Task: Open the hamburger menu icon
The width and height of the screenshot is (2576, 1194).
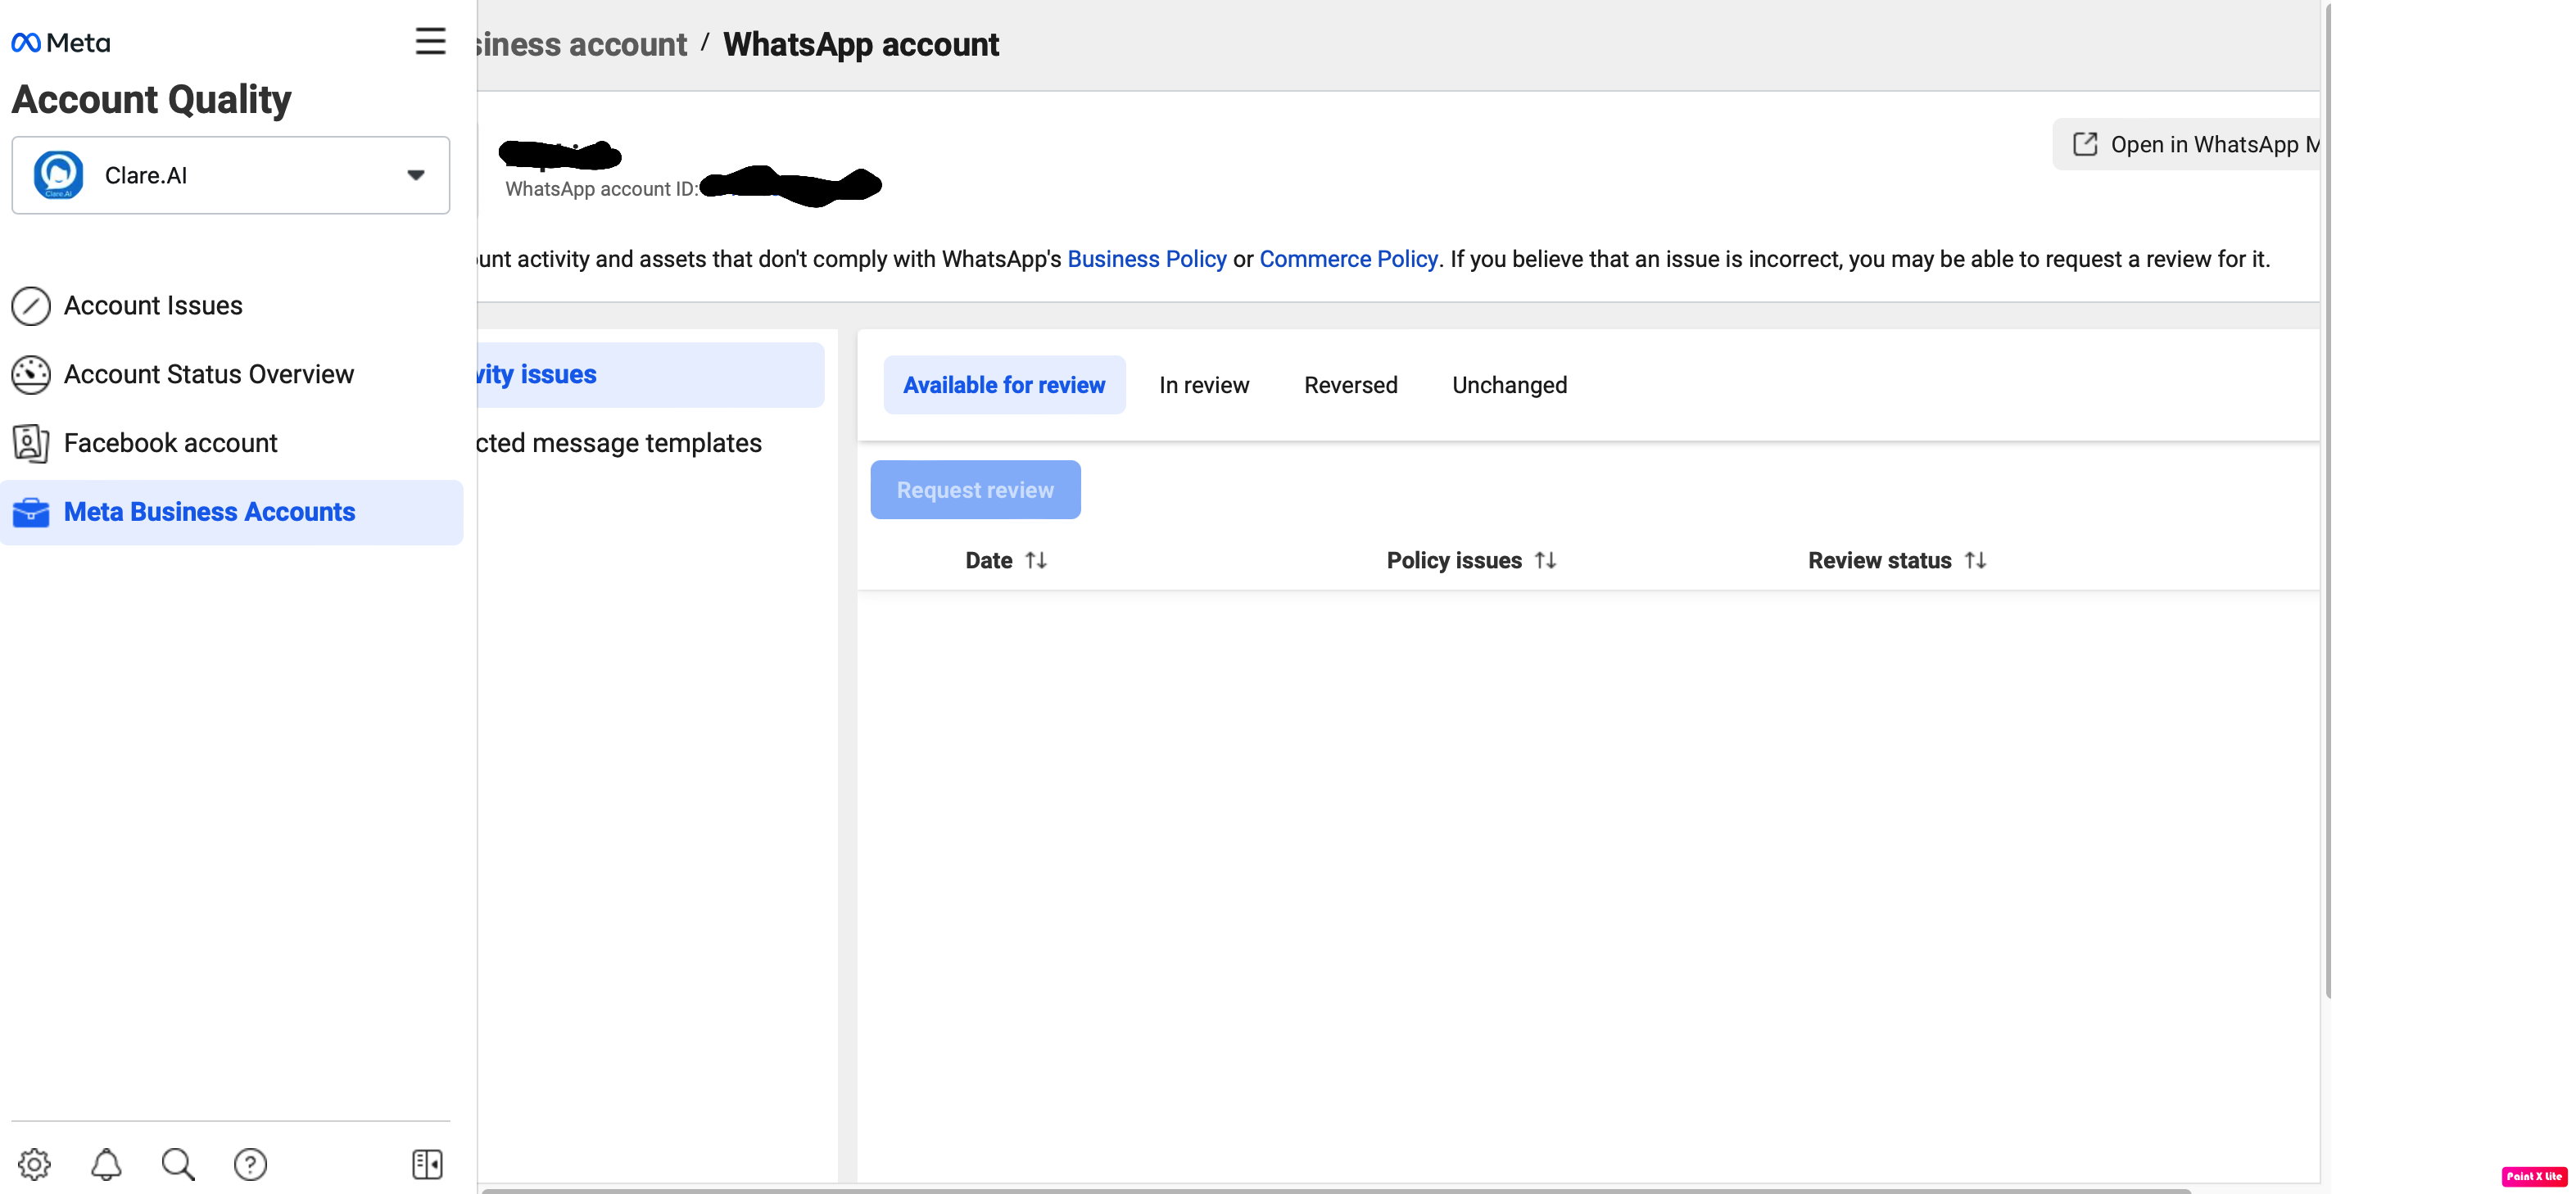Action: point(430,41)
